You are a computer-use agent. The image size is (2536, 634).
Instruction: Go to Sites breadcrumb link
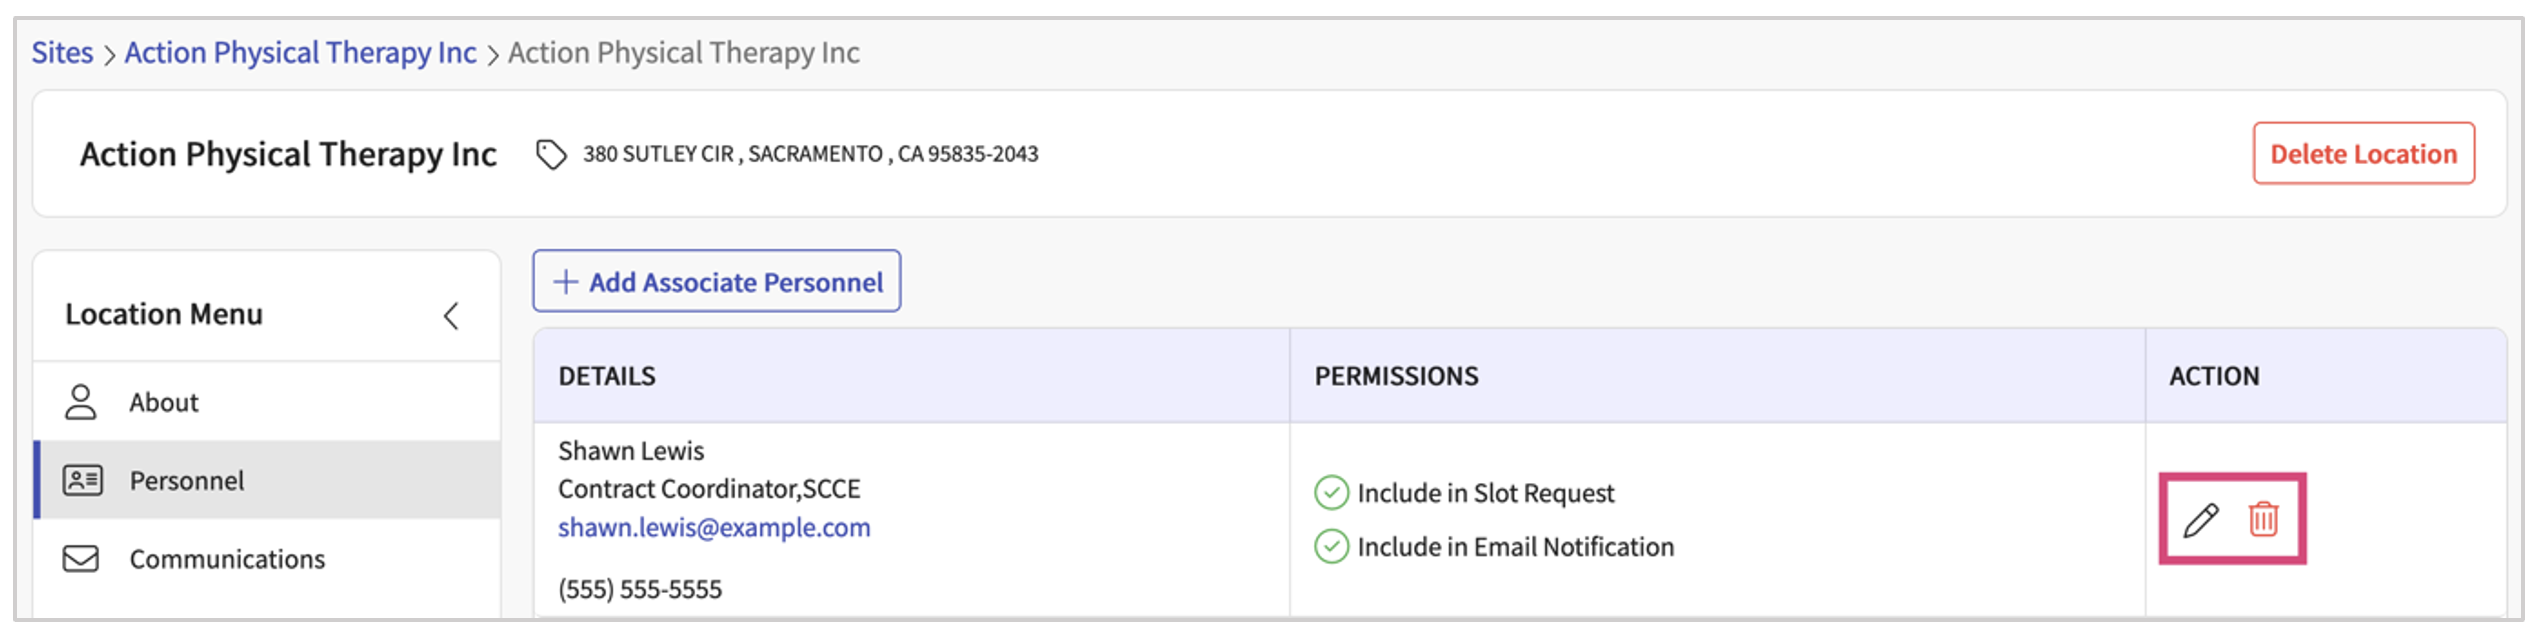click(62, 52)
